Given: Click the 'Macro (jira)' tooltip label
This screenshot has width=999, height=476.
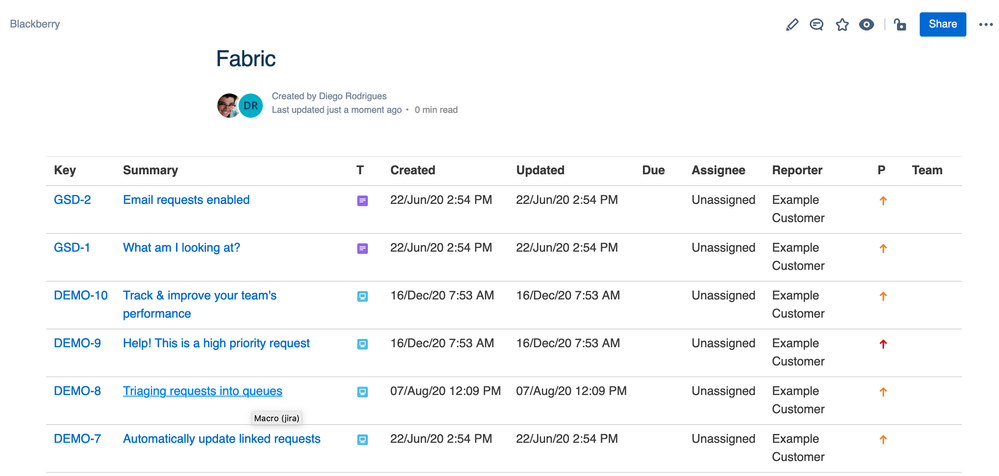Looking at the screenshot, I should click(277, 419).
